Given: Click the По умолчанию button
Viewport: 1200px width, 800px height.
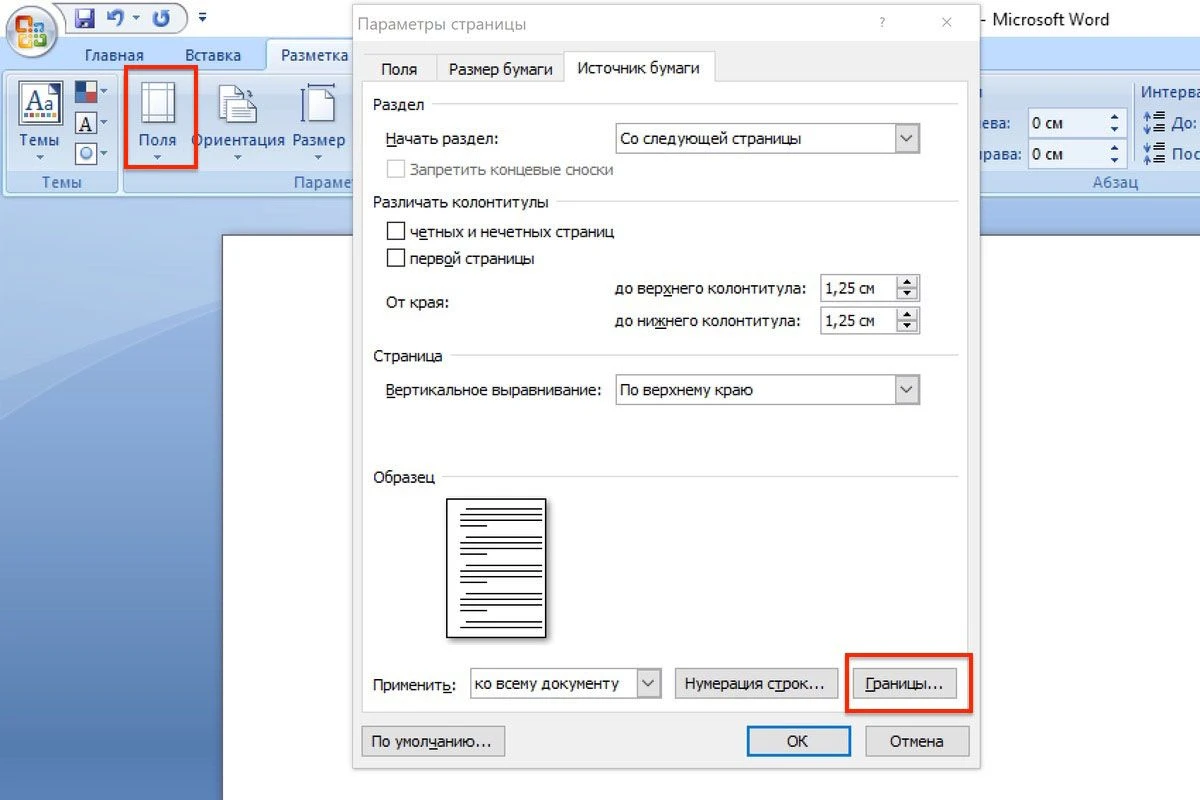Looking at the screenshot, I should (x=432, y=741).
